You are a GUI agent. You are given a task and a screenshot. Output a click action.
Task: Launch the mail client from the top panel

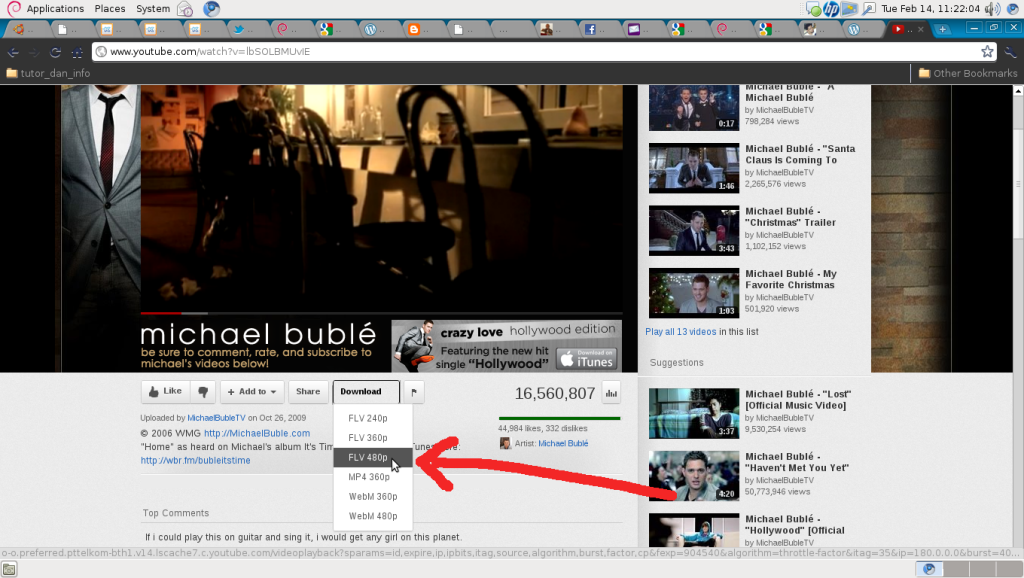coord(185,9)
